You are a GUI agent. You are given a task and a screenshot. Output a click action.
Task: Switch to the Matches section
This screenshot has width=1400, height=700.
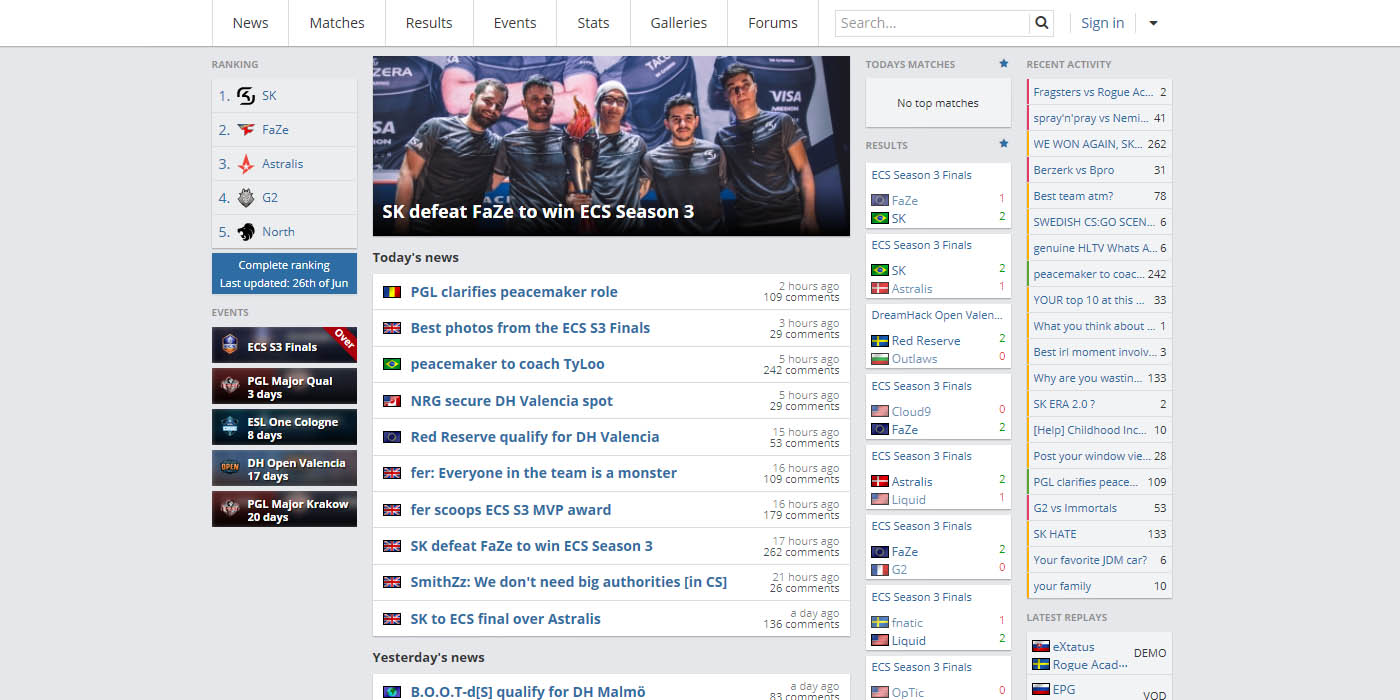click(x=336, y=22)
